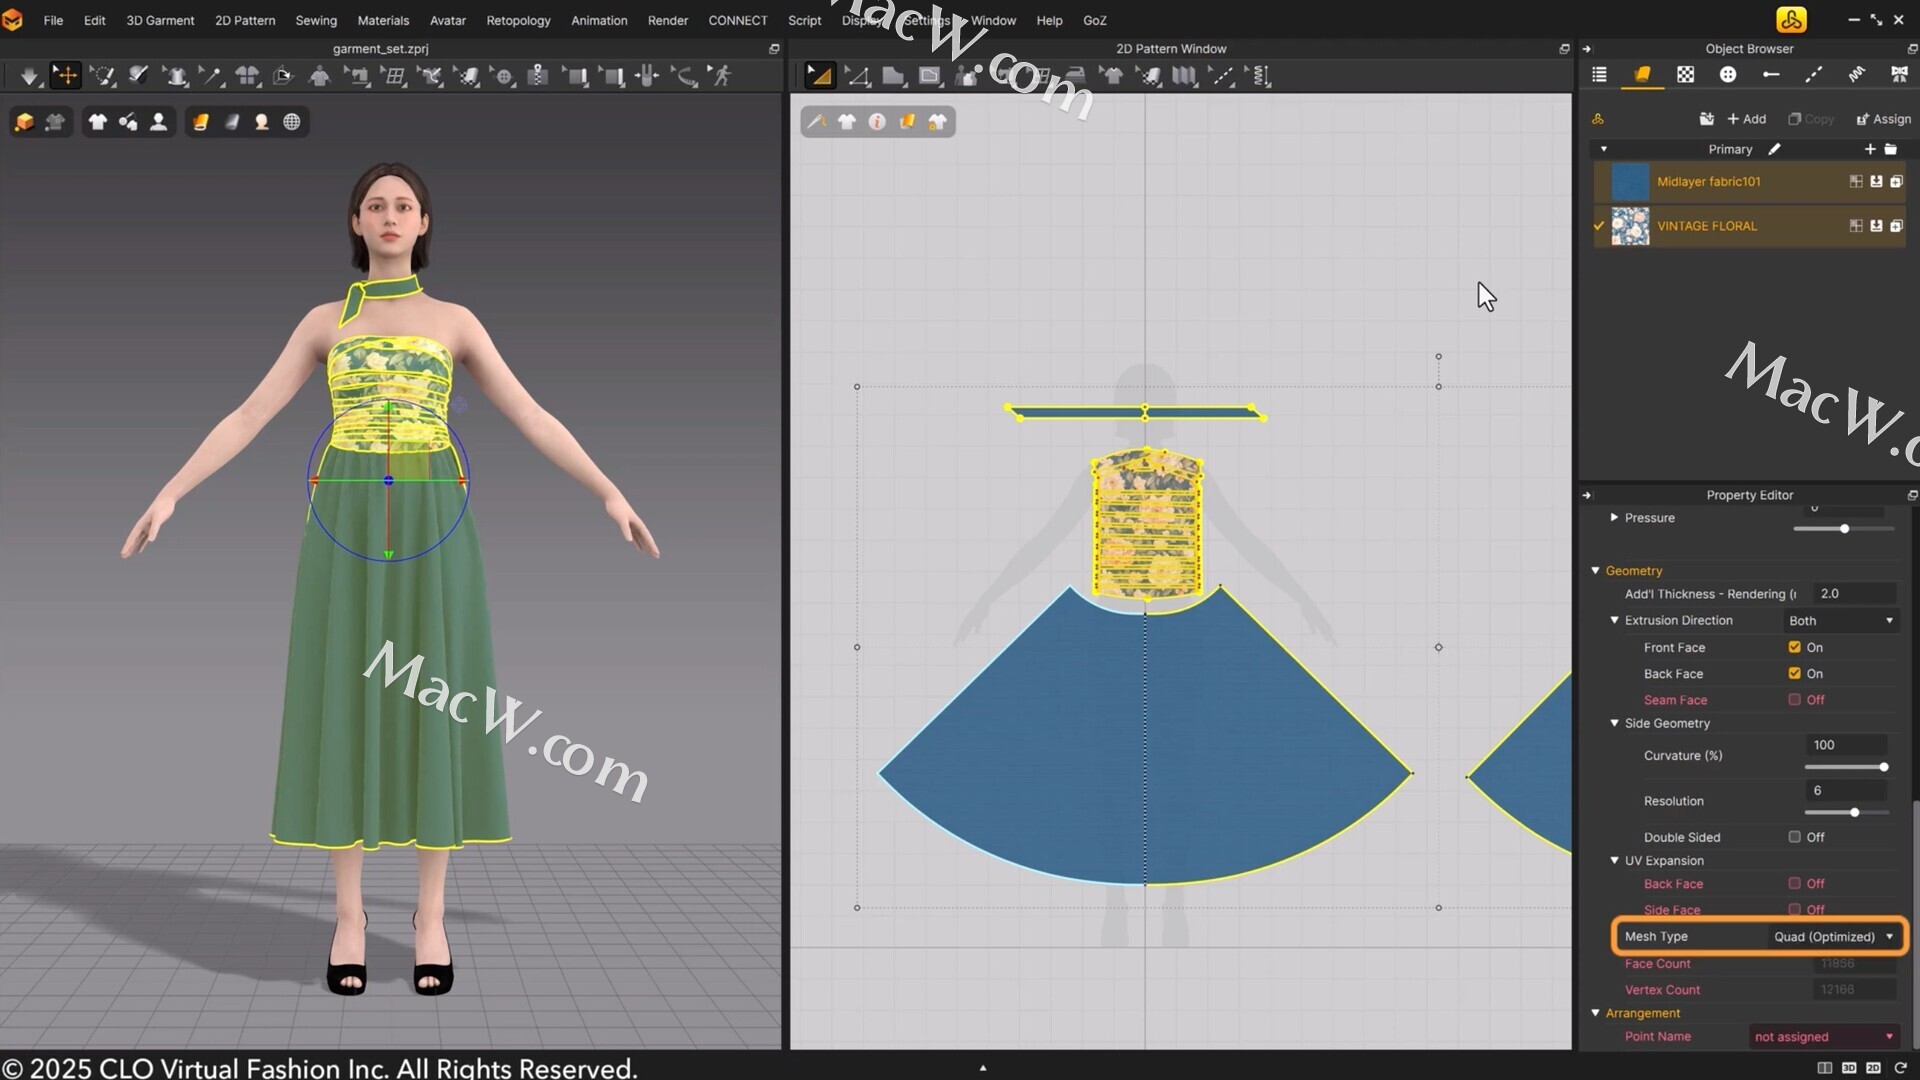
Task: Open the Fabric tab in Object Browser
Action: 1642,75
